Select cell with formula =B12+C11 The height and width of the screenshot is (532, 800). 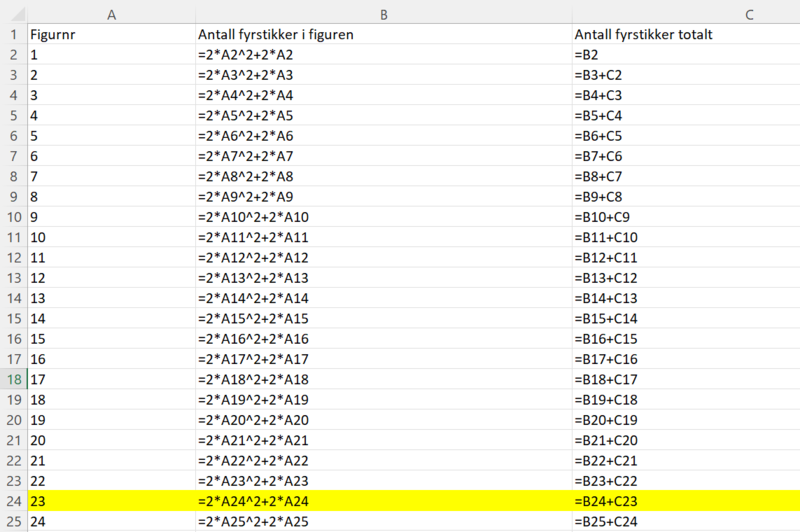686,258
